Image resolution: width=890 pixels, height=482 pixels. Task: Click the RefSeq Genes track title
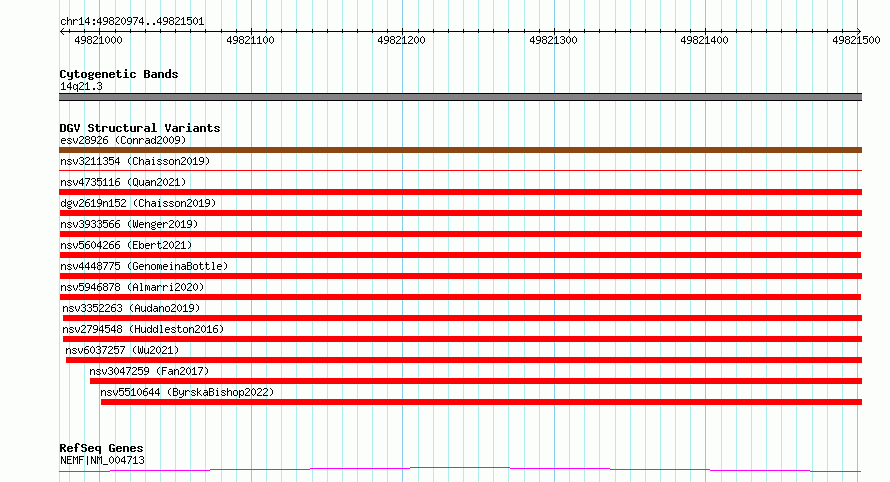[x=101, y=448]
